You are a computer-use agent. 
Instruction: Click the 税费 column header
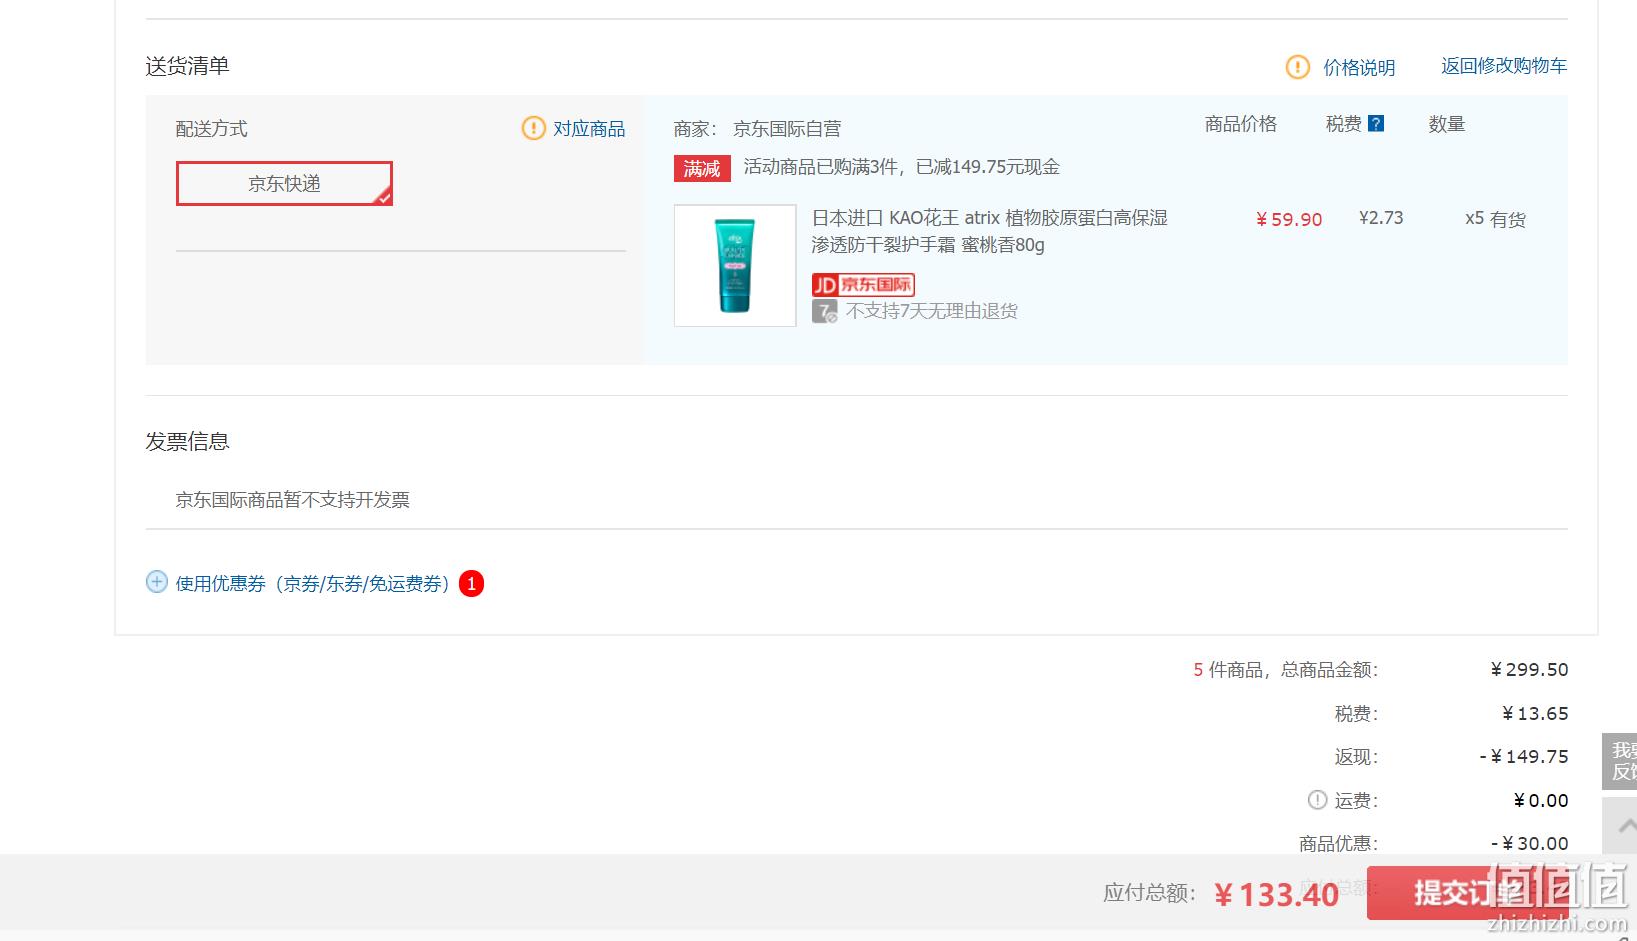tap(1343, 124)
